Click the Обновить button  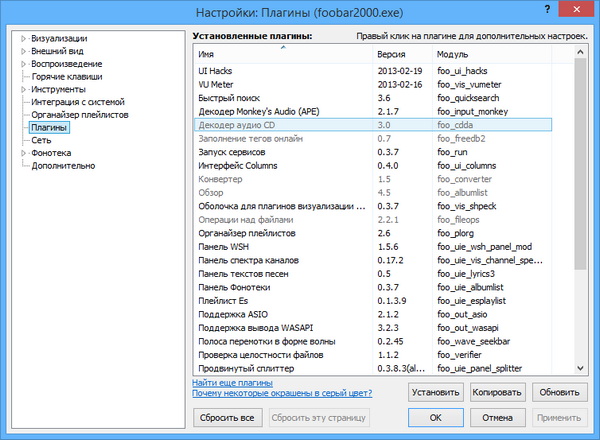tap(559, 393)
